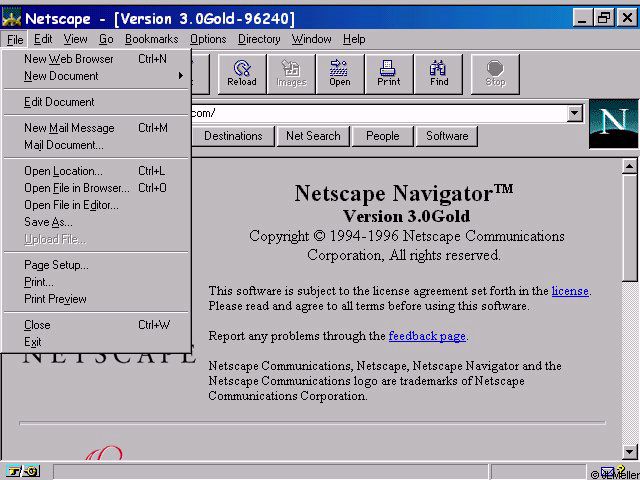The image size is (640, 480).
Task: Choose Open File in Editor...
Action: coord(97,205)
